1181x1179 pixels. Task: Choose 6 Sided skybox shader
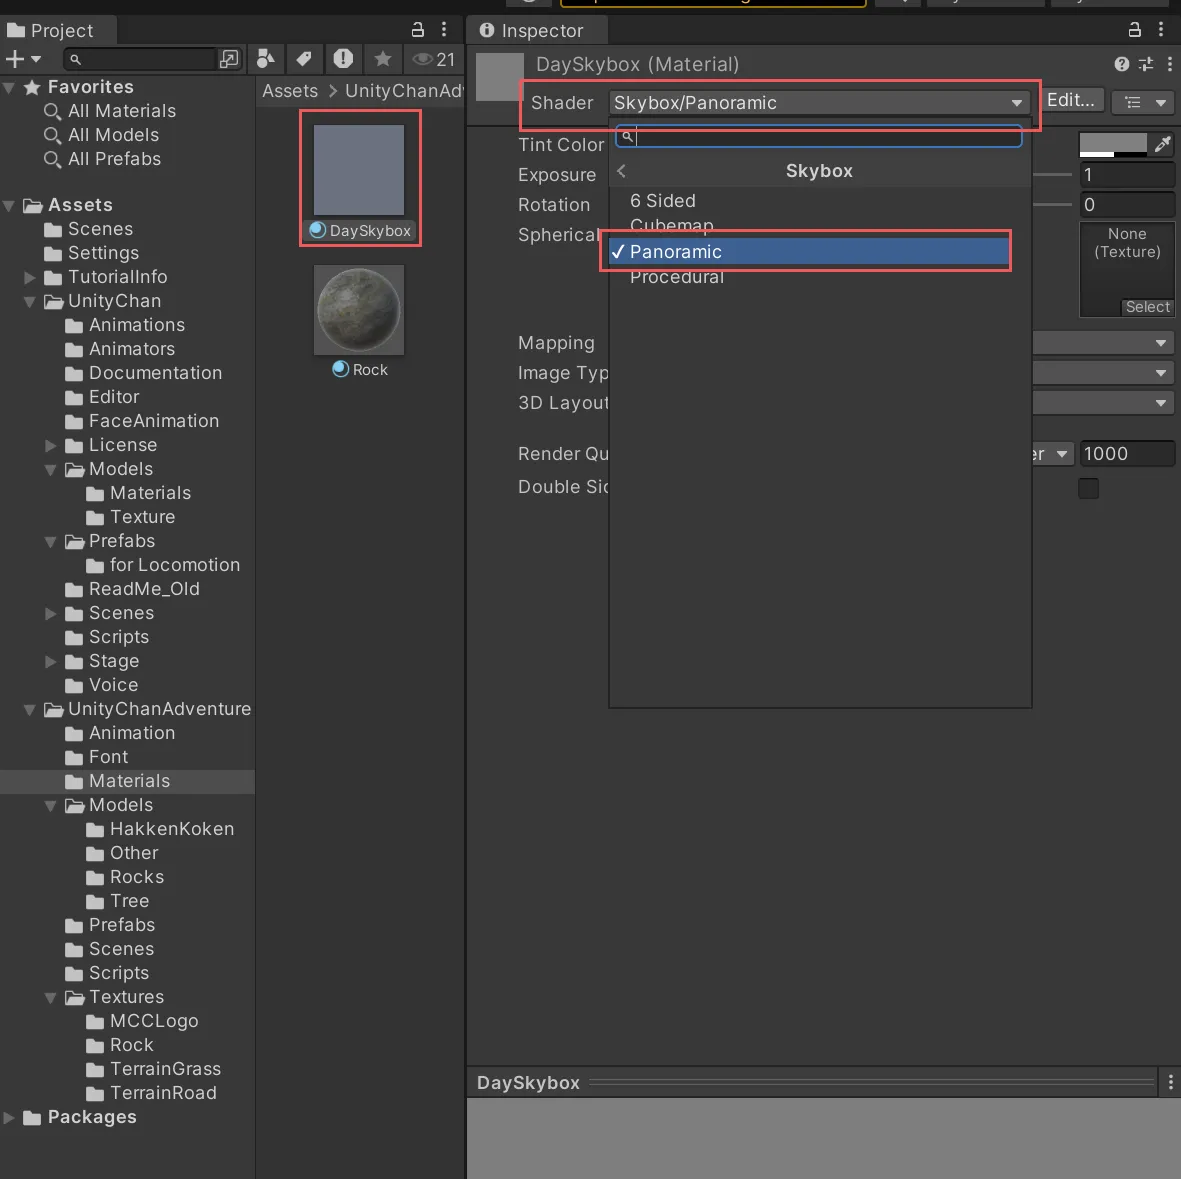(x=663, y=201)
